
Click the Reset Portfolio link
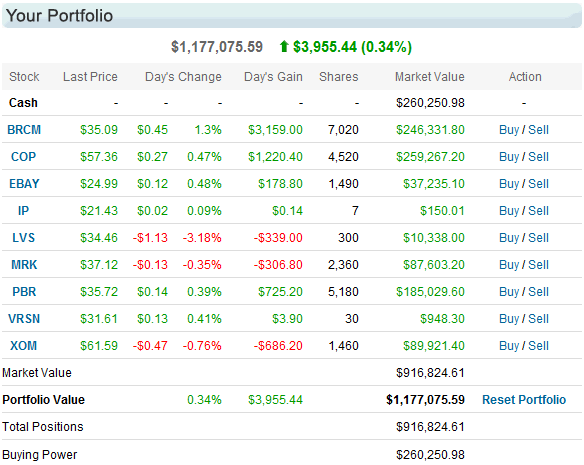pos(524,400)
